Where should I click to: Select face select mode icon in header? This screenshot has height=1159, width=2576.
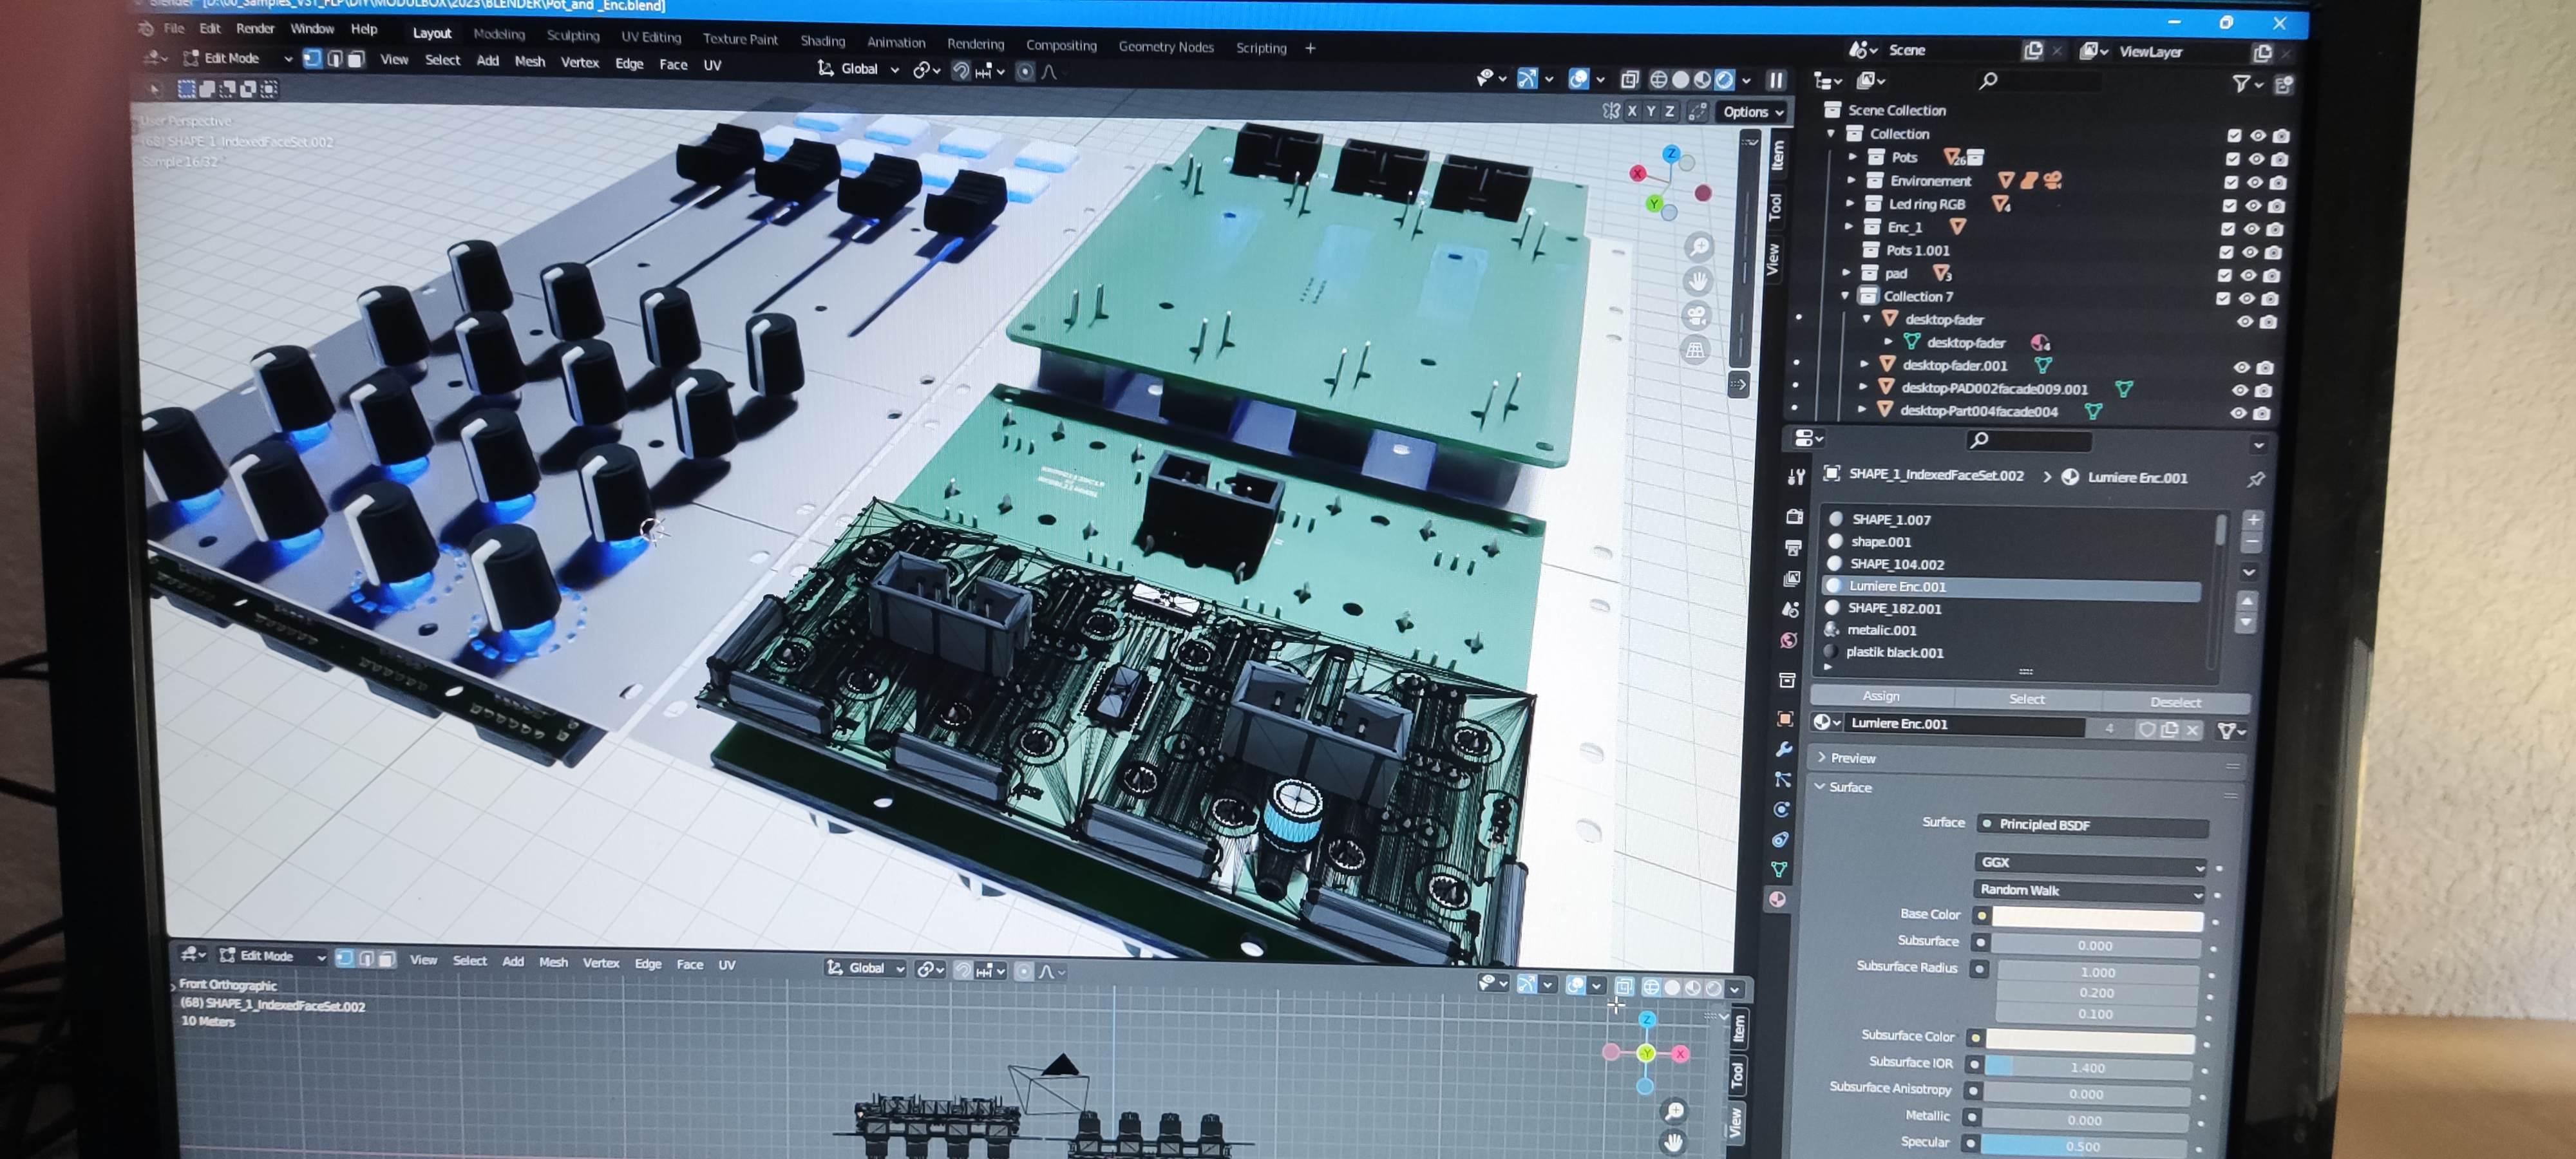(x=356, y=59)
